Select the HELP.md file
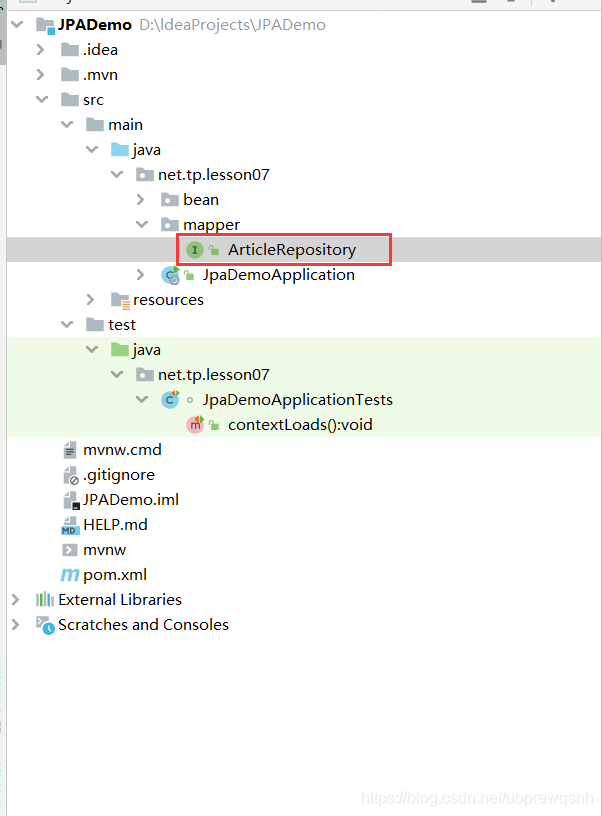This screenshot has height=816, width=602. [115, 525]
